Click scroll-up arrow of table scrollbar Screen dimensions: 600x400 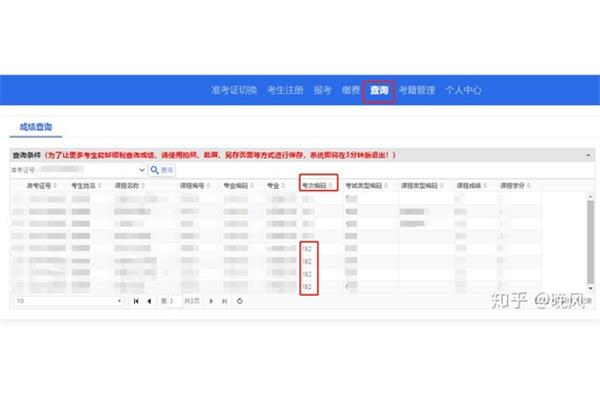590,196
